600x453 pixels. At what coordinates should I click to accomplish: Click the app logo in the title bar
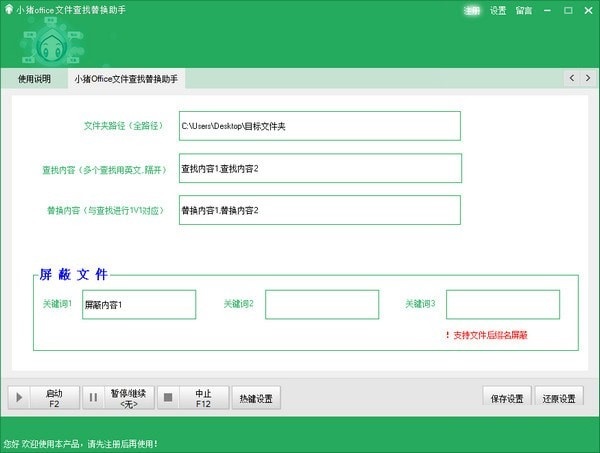[9, 9]
